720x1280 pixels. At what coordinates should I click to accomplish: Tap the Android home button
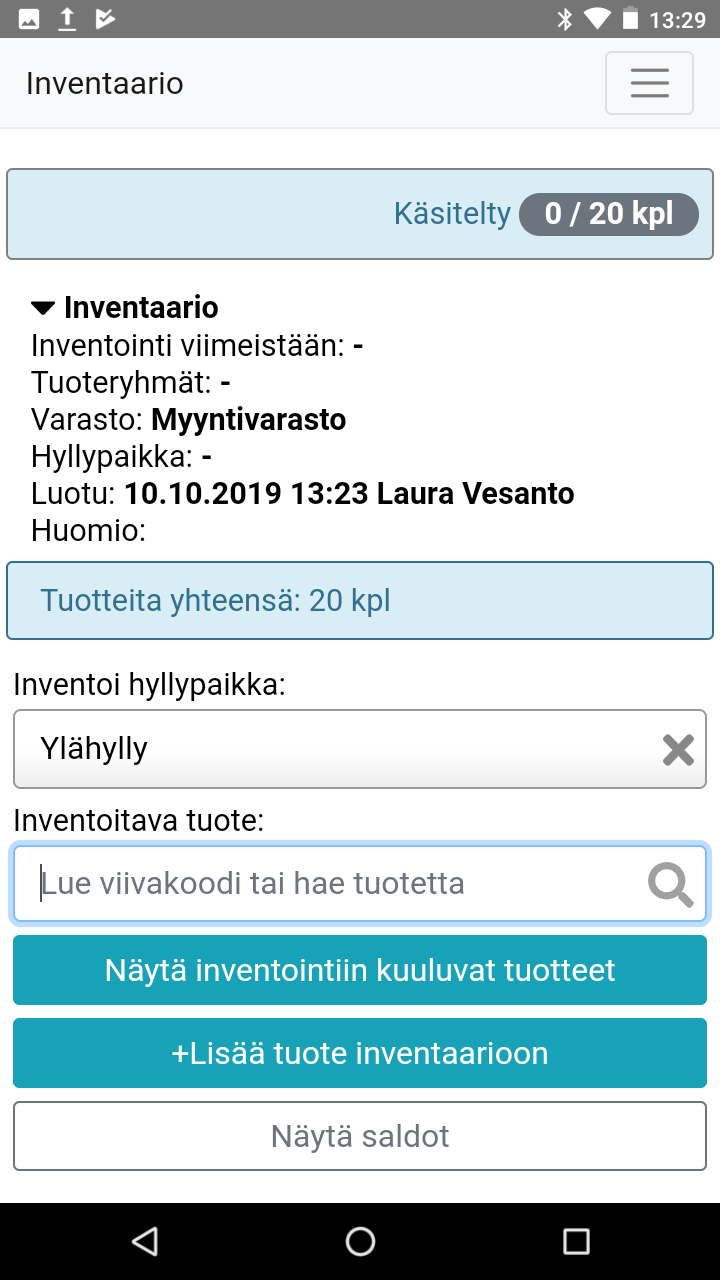point(360,1241)
